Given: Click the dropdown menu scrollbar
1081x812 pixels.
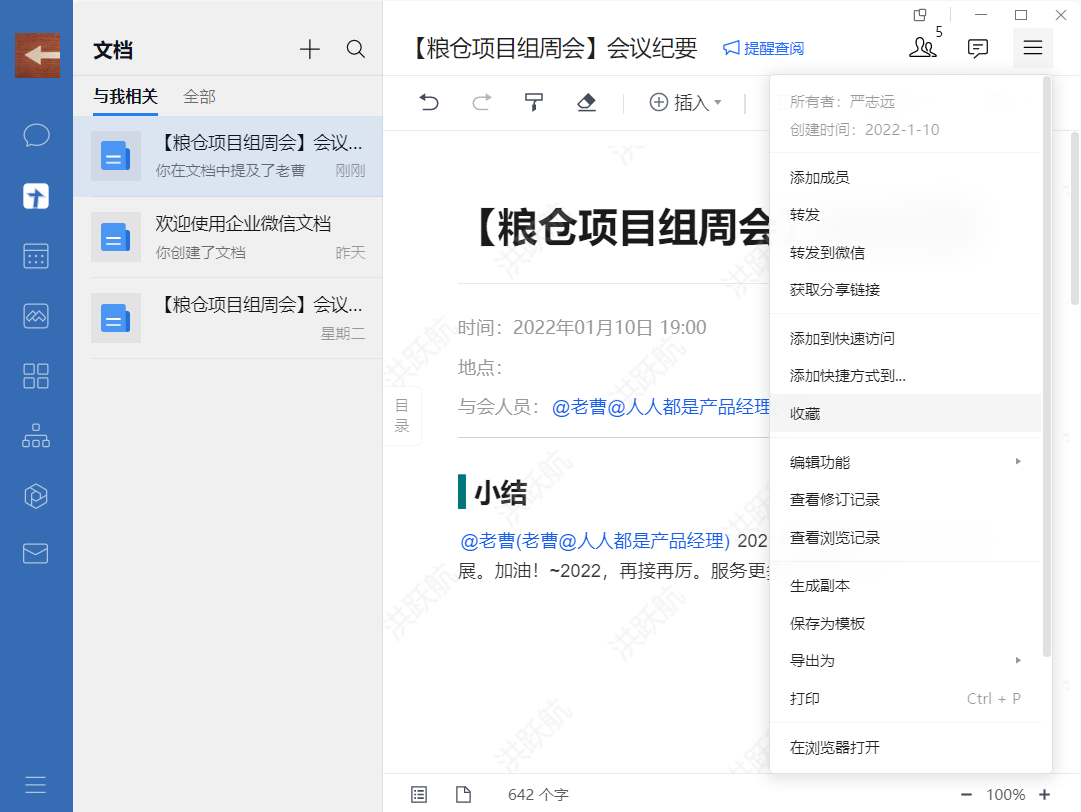Looking at the screenshot, I should point(1047,367).
